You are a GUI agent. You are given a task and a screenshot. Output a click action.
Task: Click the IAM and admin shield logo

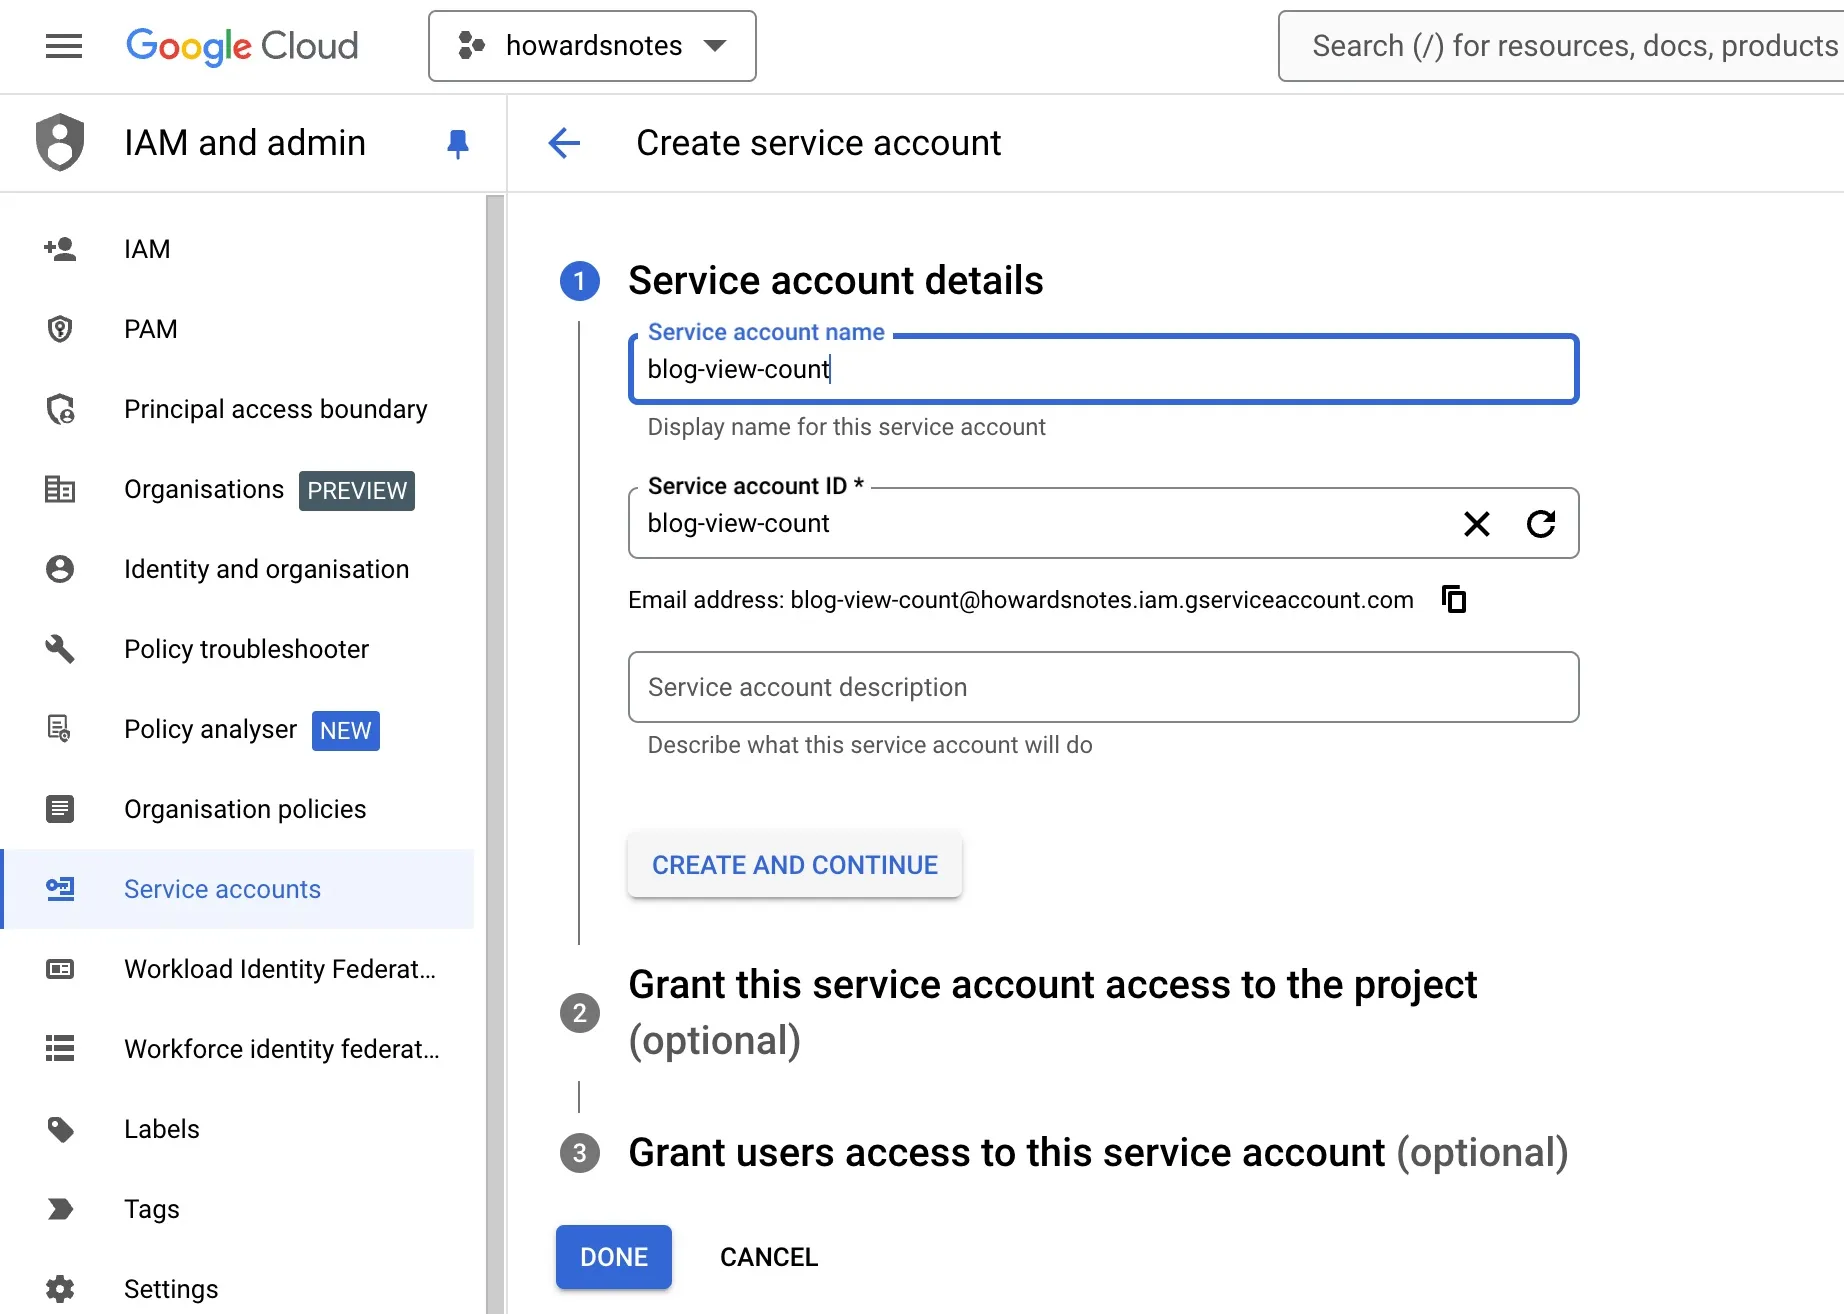61,142
